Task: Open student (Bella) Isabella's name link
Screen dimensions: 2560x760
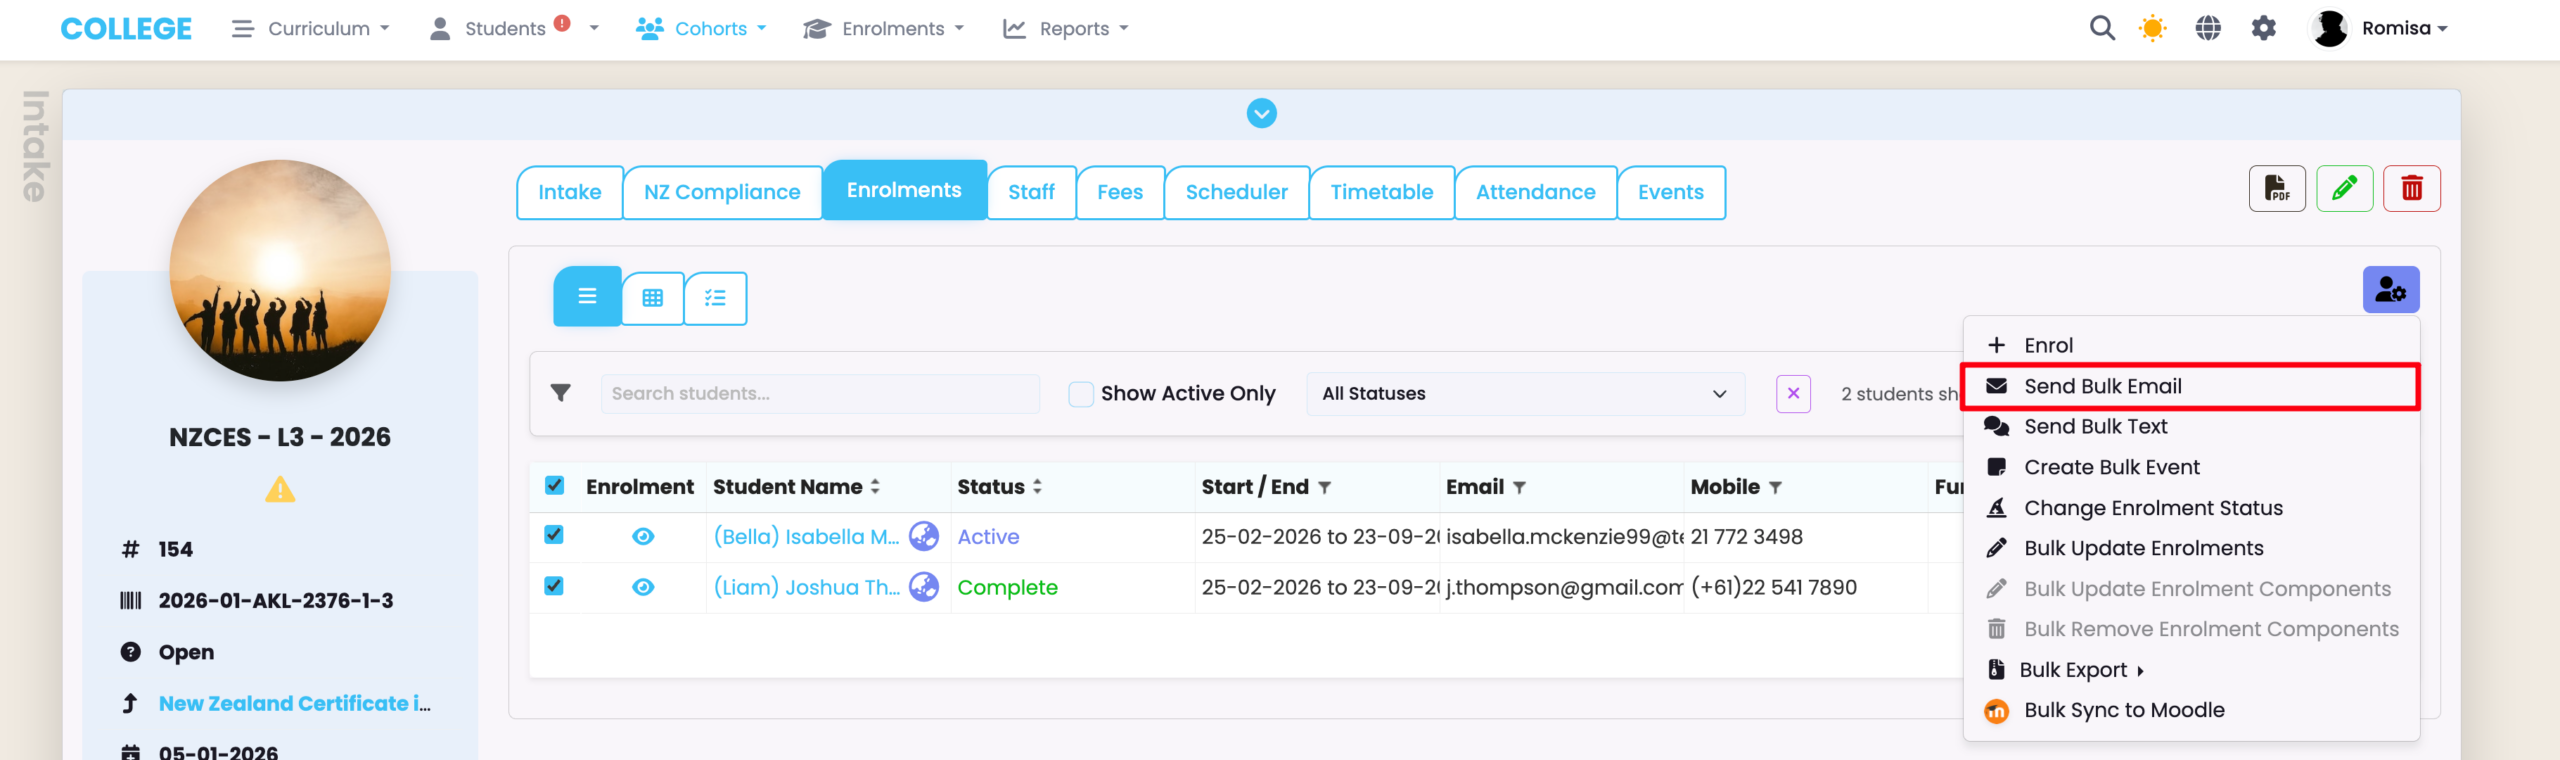Action: coord(806,537)
